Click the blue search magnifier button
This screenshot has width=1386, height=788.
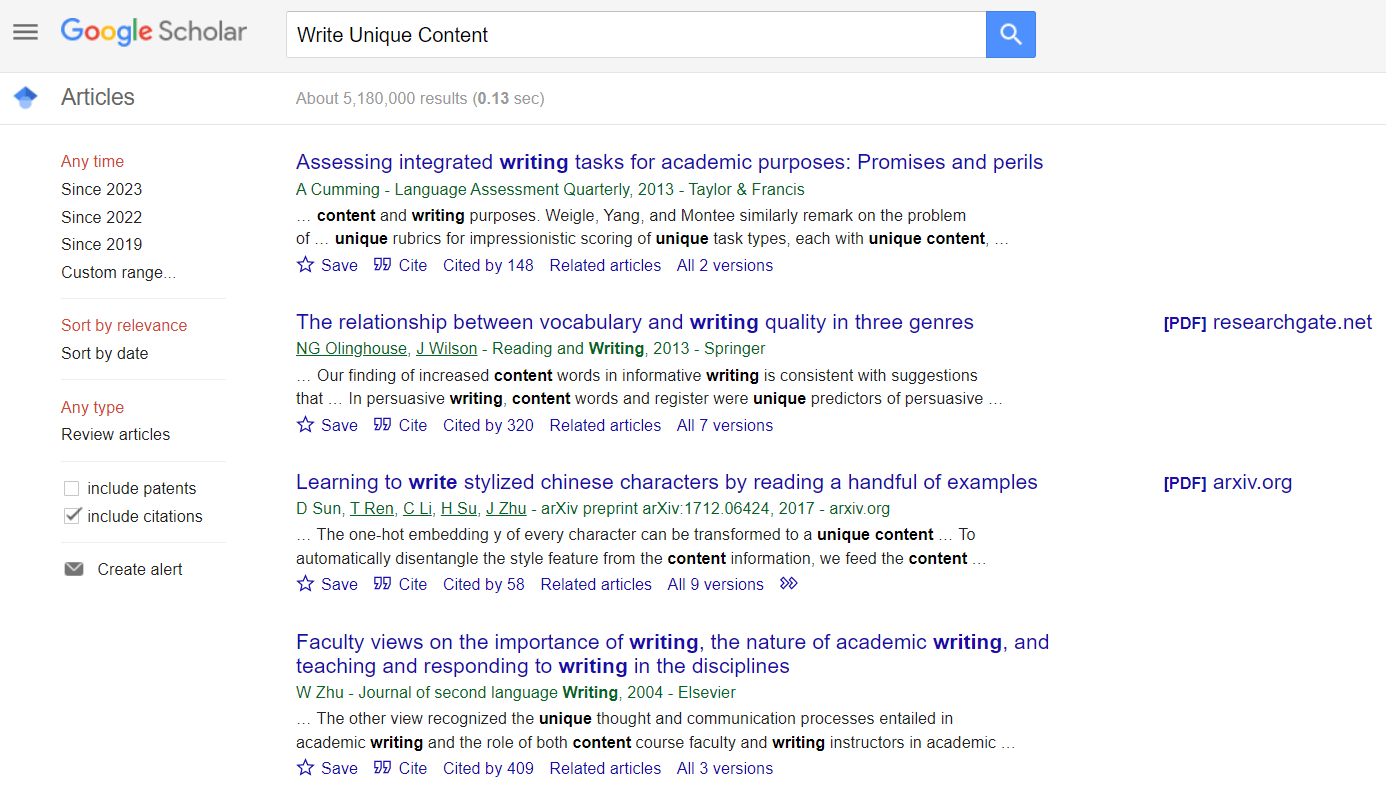click(x=1010, y=35)
